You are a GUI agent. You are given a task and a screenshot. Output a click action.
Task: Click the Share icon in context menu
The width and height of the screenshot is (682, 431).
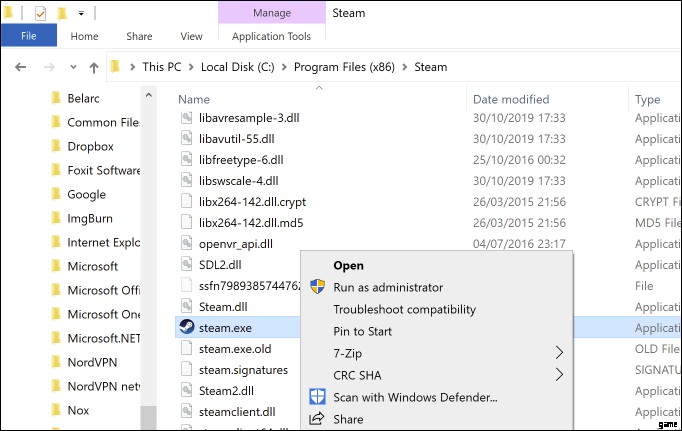click(318, 419)
